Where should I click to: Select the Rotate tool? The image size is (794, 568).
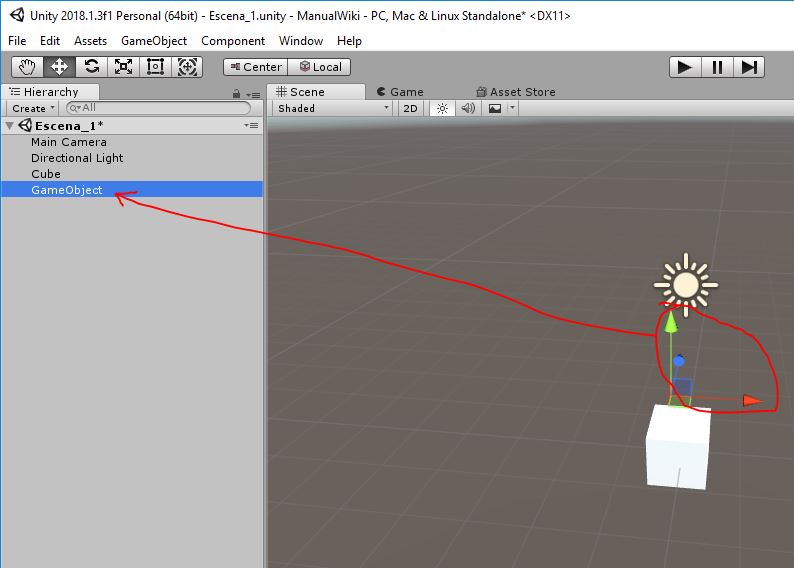(91, 67)
